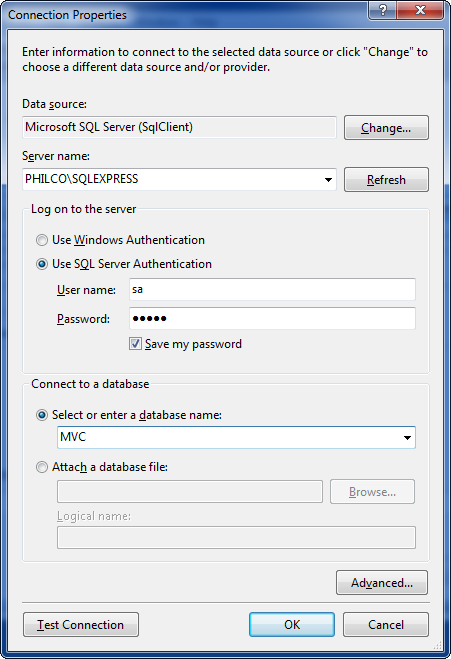The image size is (451, 659).
Task: Open the database name dropdown arrow
Action: coord(407,438)
